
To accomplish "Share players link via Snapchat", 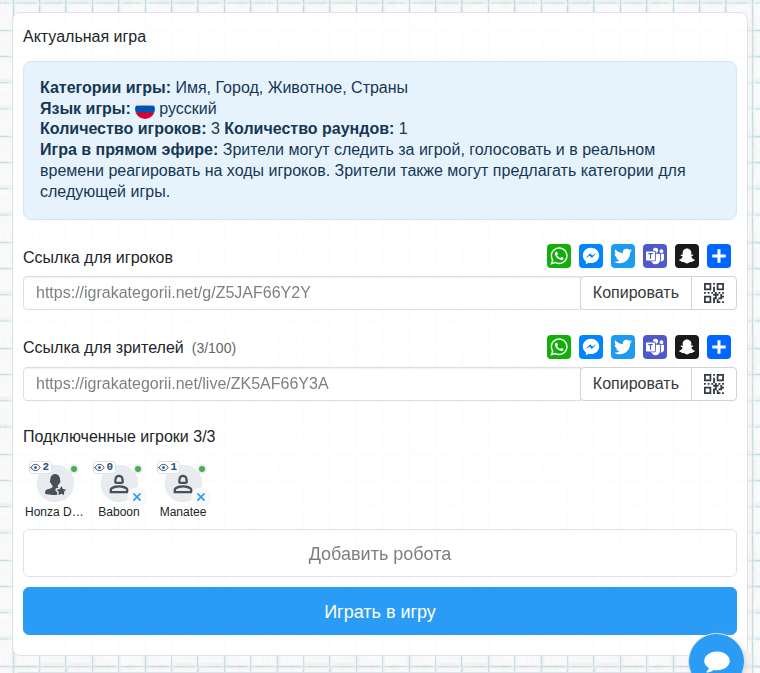I will (x=687, y=256).
